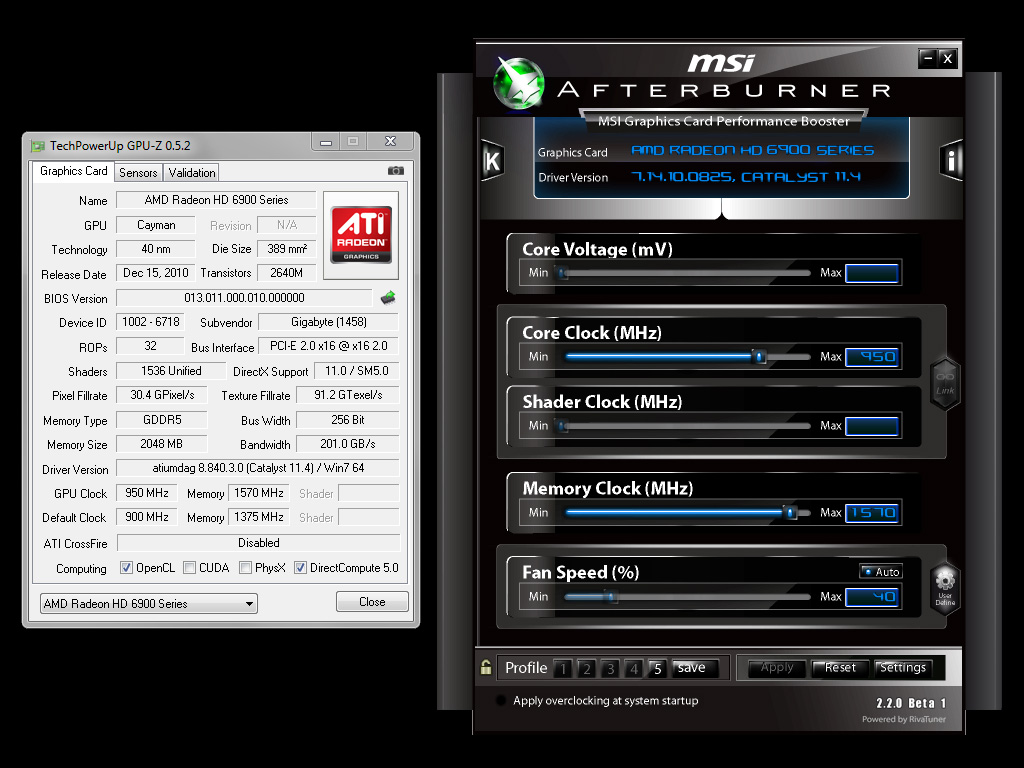This screenshot has width=1024, height=768.
Task: Click the GPU Clock value 950 MHz
Action: pyautogui.click(x=147, y=493)
